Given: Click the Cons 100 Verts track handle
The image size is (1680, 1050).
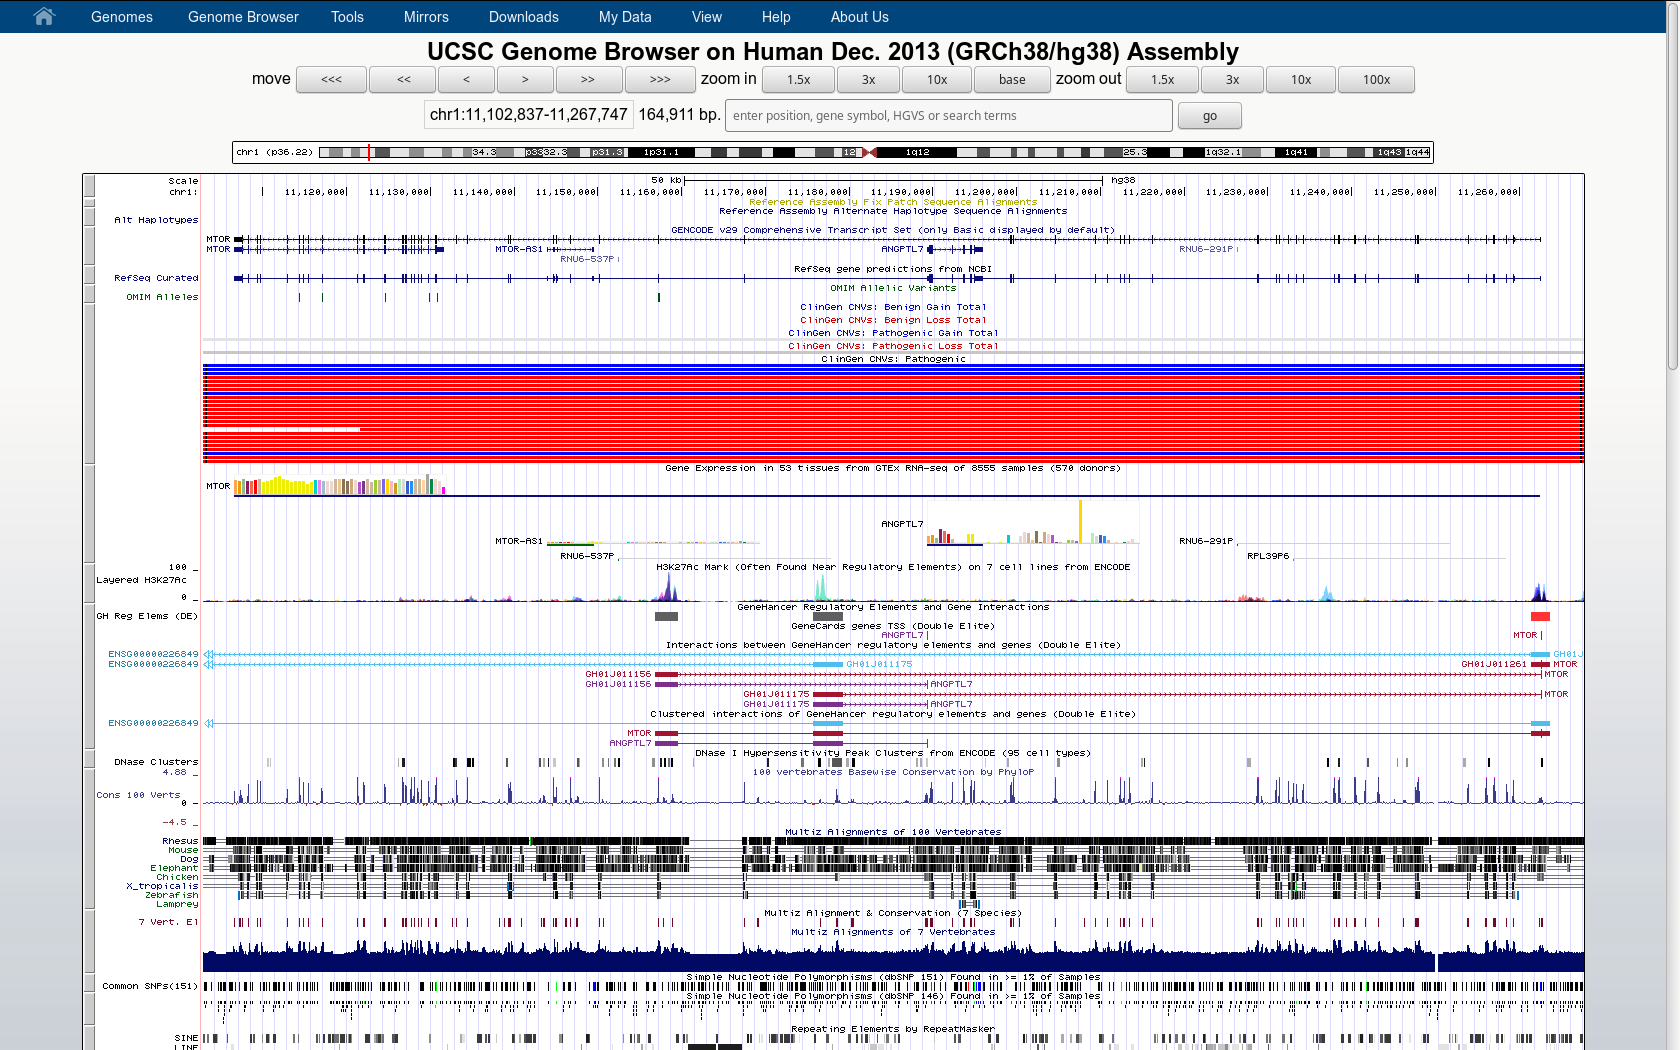Looking at the screenshot, I should [x=90, y=795].
